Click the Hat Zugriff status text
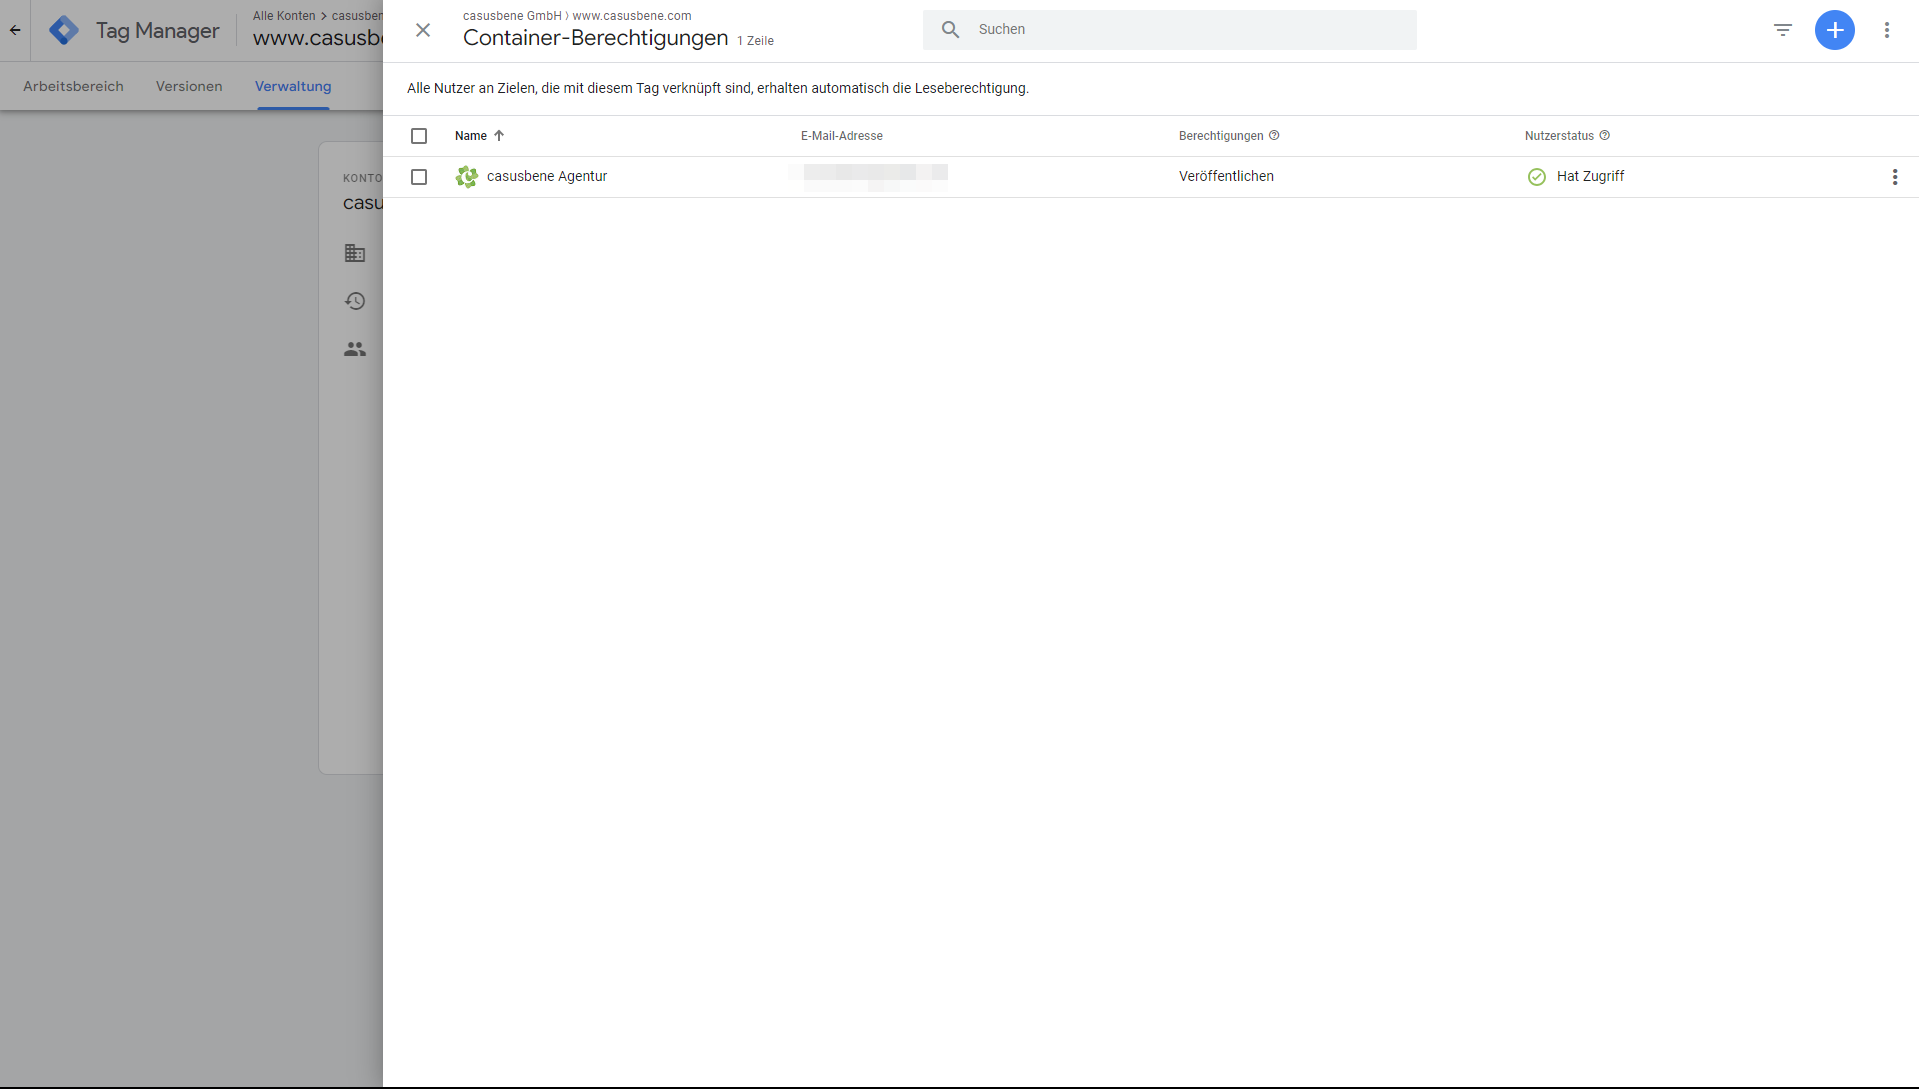The width and height of the screenshot is (1919, 1089). pos(1590,177)
